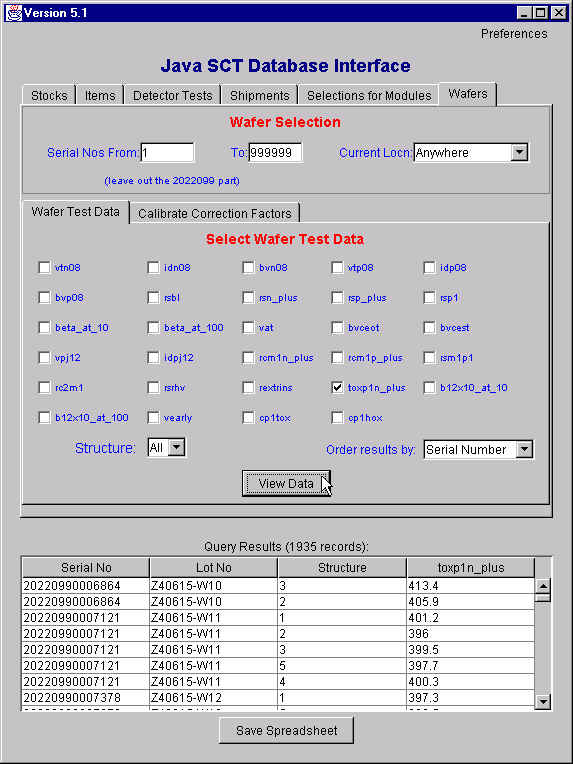
Task: Open the Calibrate Correction Factors tab
Action: 214,213
